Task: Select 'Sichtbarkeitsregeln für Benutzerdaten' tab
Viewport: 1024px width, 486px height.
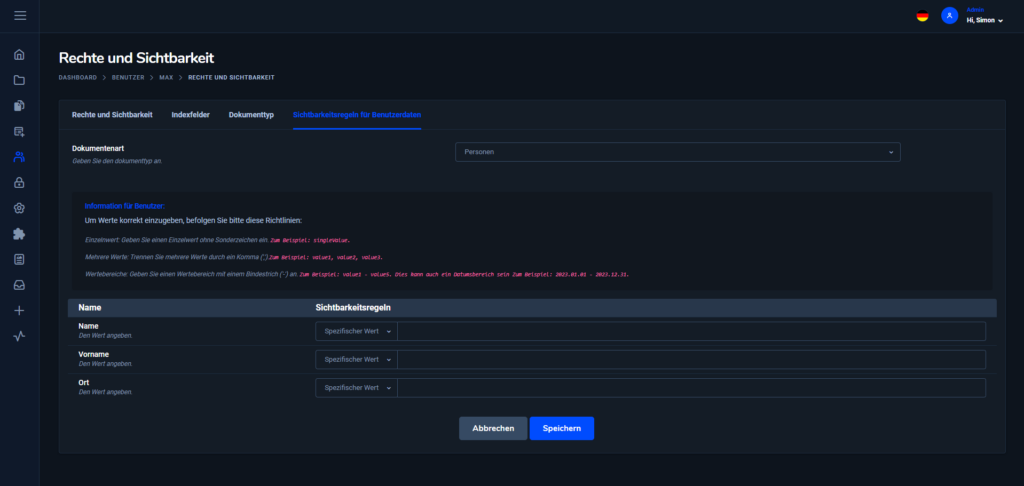Action: (357, 115)
